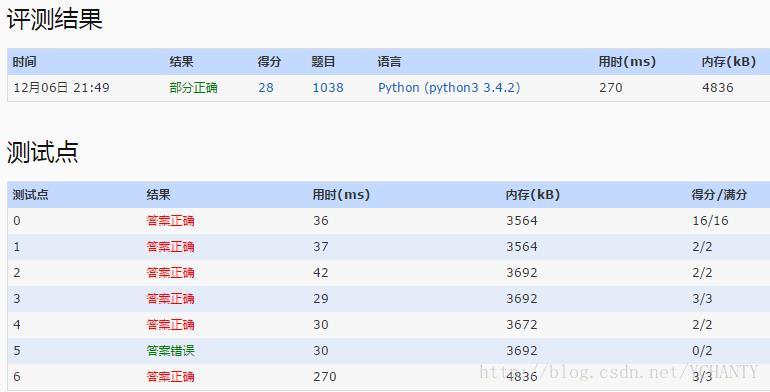Select the 3564 memory for test point 0
Viewport: 770px width, 392px height.
(522, 221)
